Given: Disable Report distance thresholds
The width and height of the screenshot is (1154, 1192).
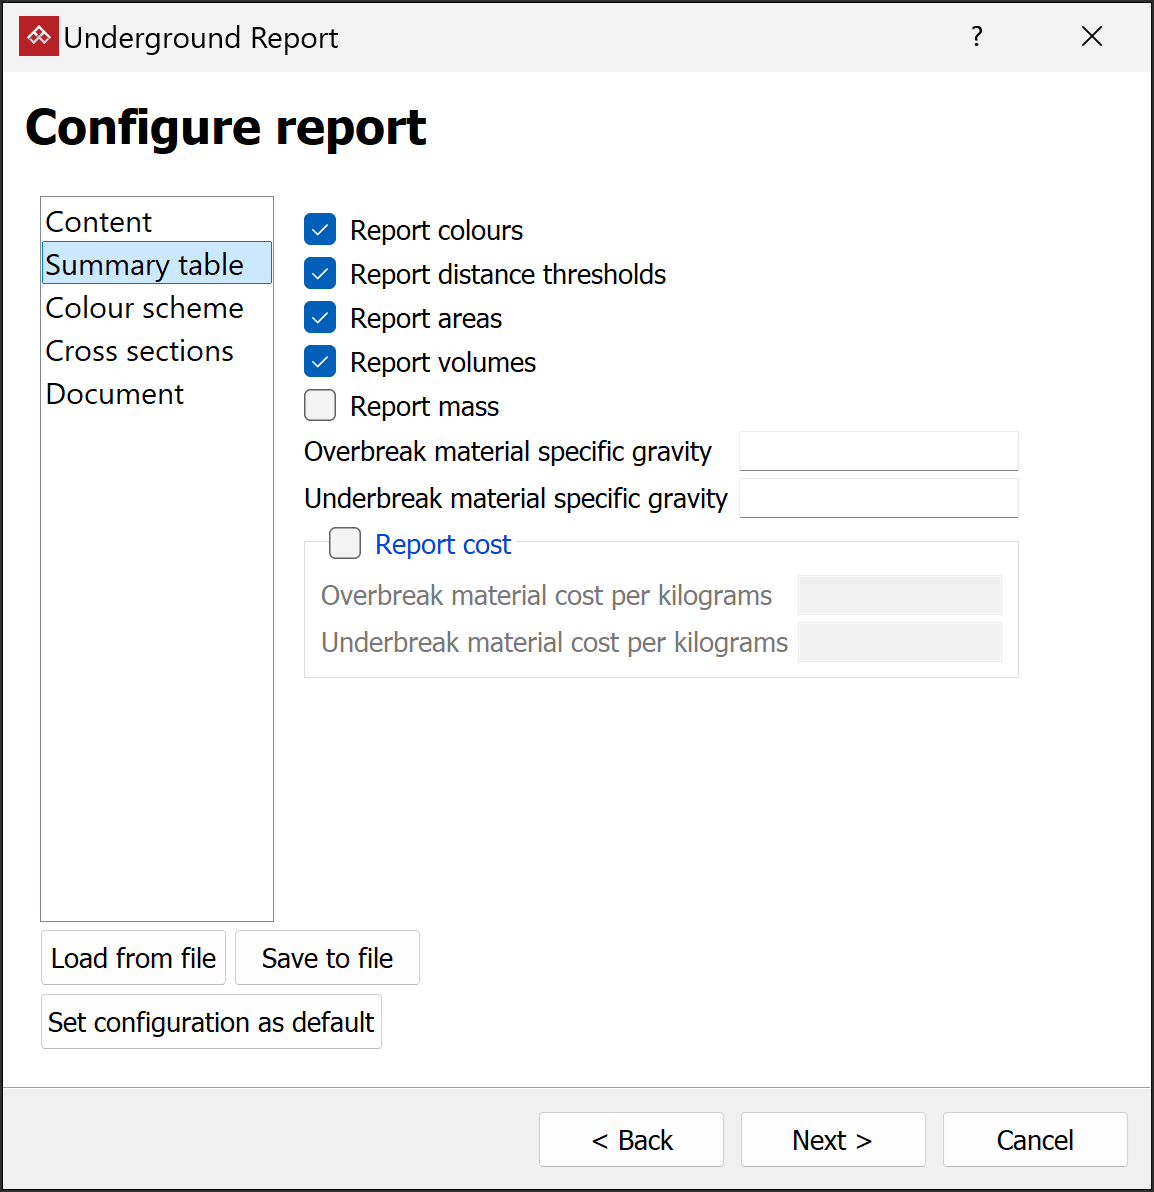Looking at the screenshot, I should click(320, 274).
